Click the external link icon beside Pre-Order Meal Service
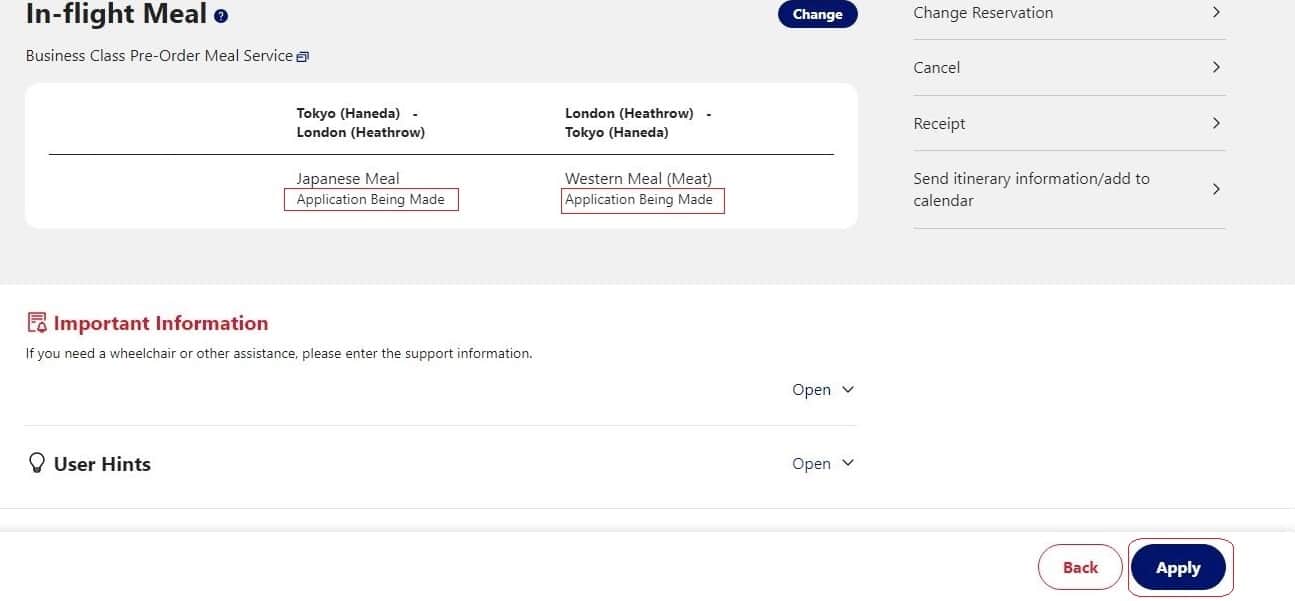The image size is (1295, 601). 303,57
